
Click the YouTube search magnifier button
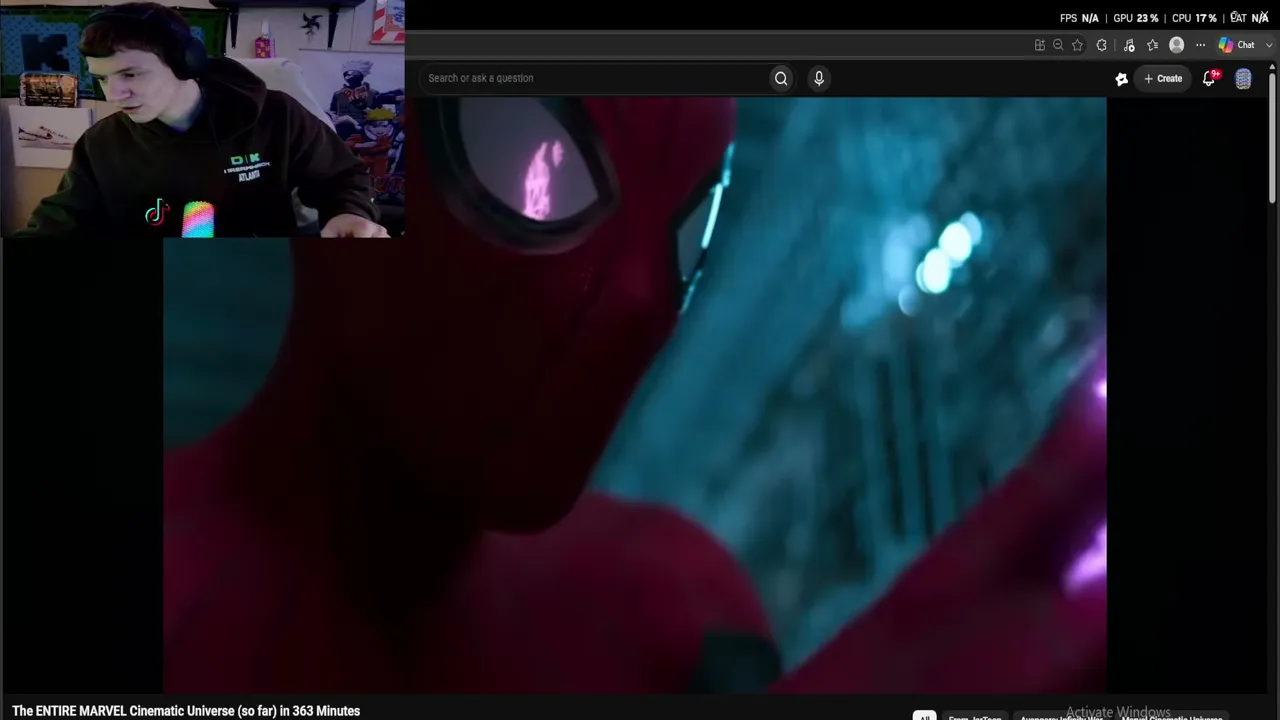[x=781, y=78]
